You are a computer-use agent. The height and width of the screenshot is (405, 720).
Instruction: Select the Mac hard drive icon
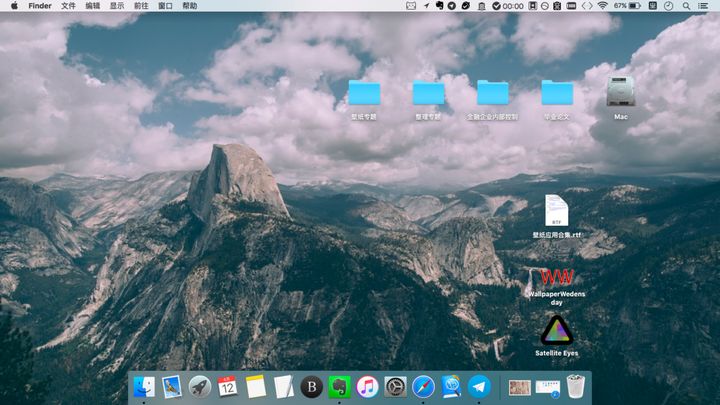click(620, 93)
